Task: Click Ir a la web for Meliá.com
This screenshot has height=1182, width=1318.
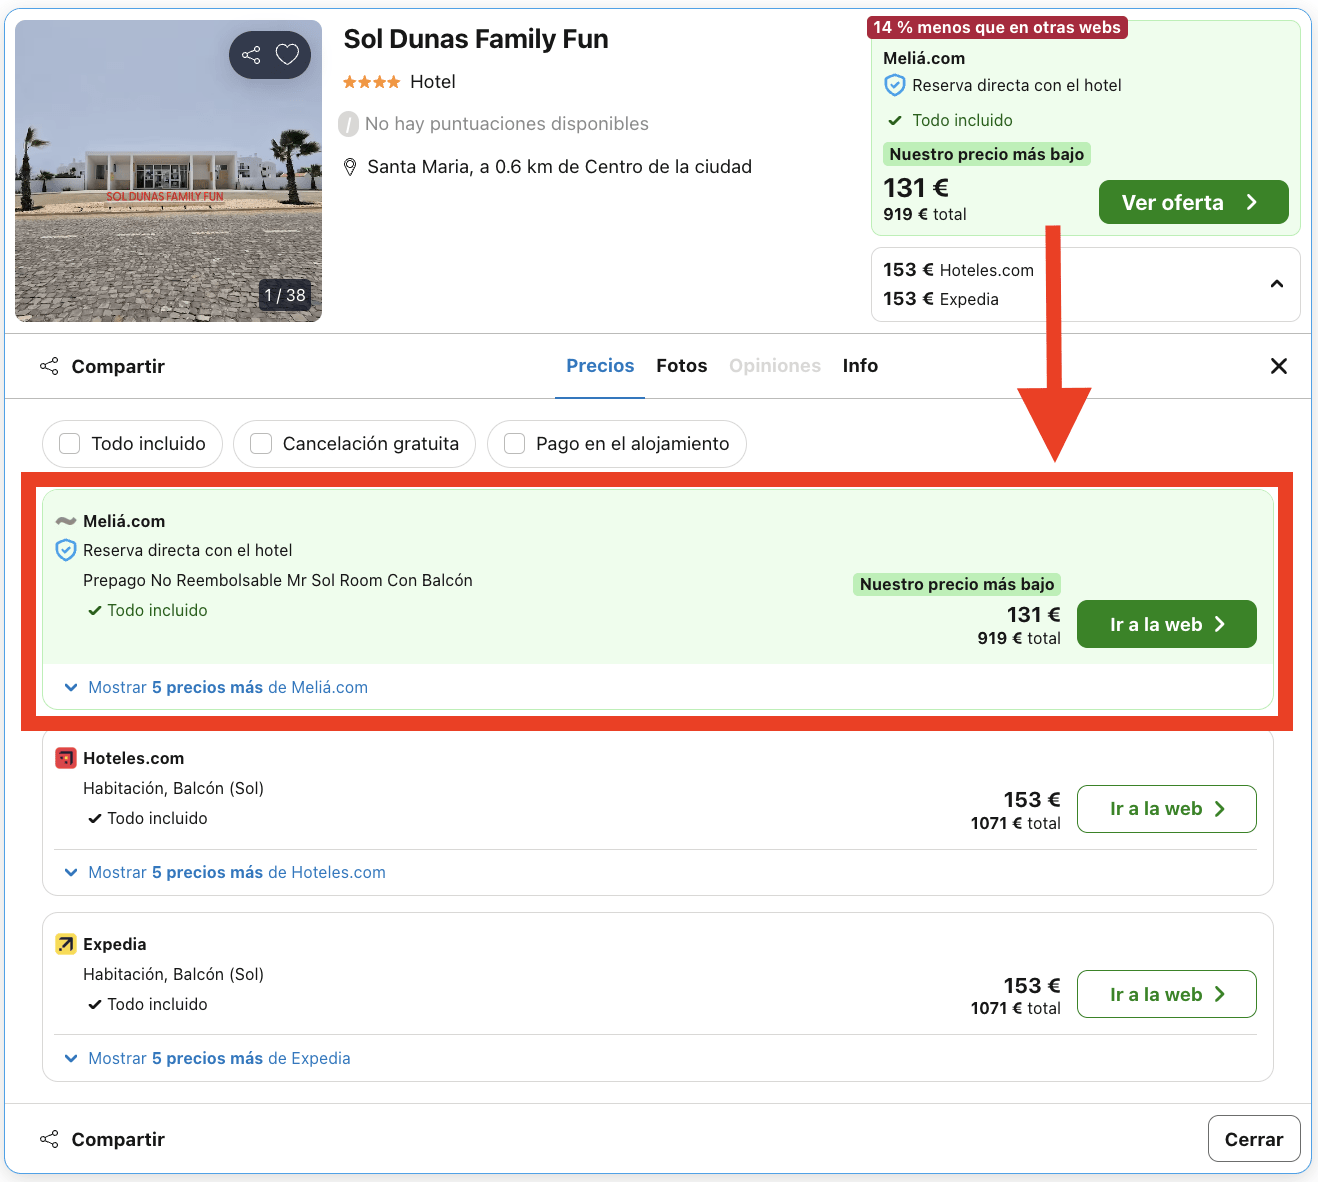Action: point(1167,624)
